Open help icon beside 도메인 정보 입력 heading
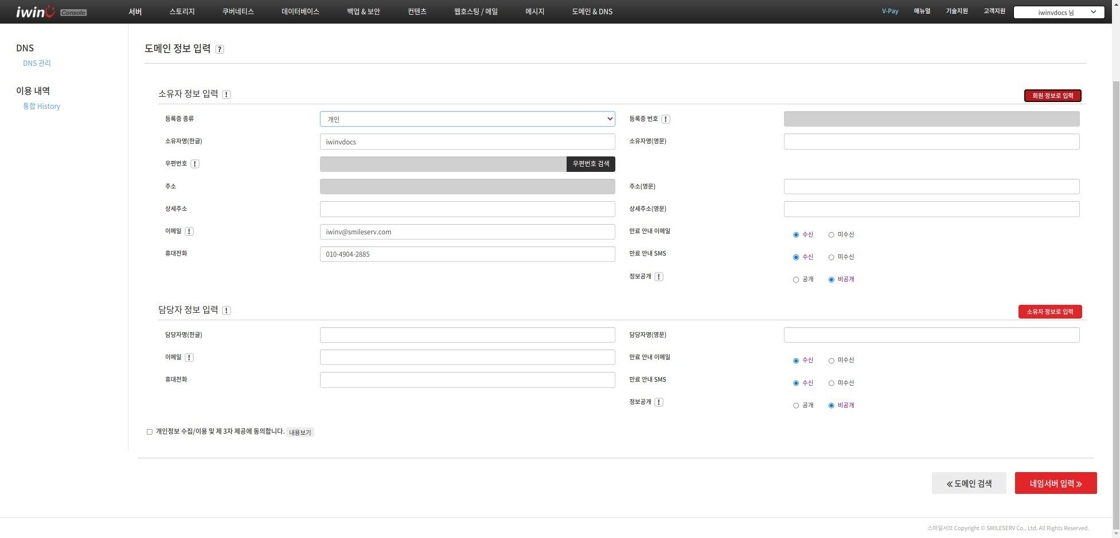This screenshot has height=538, width=1120. click(219, 49)
